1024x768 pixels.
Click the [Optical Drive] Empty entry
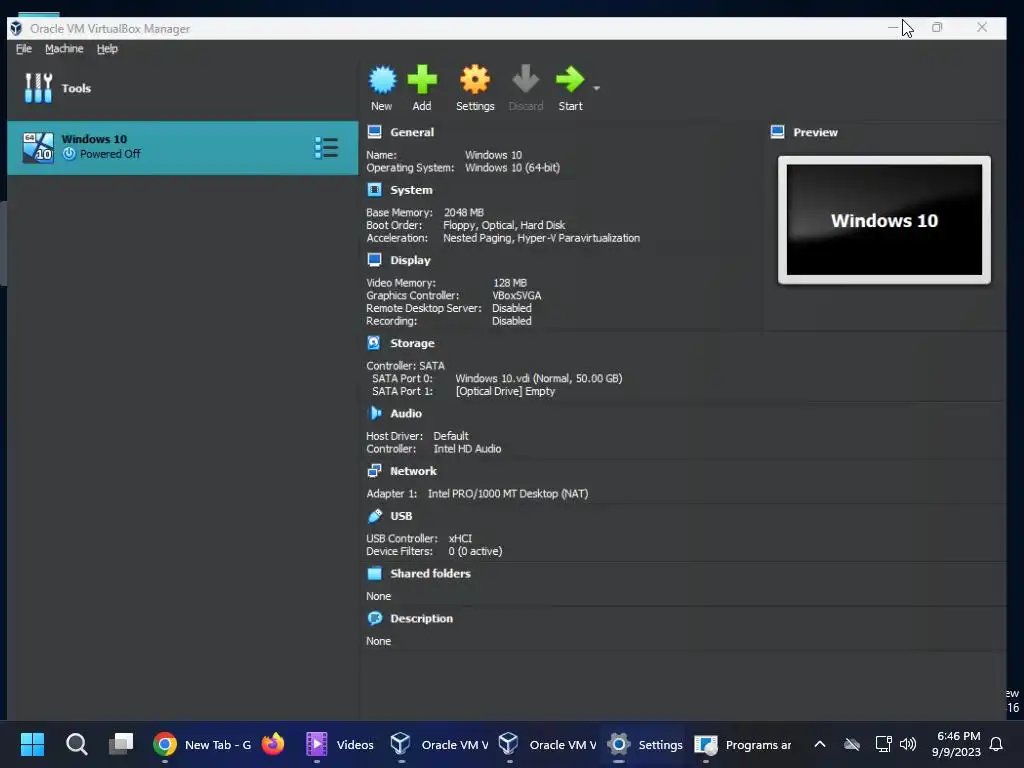505,392
